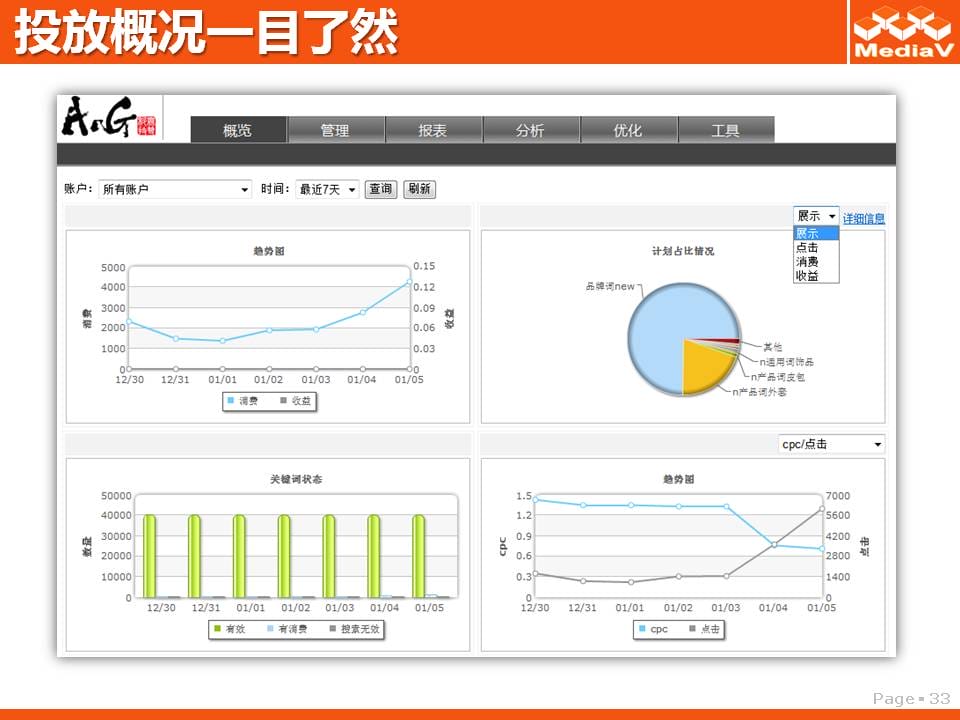The width and height of the screenshot is (960, 720).
Task: Click the n通用词饰品 pie label
Action: point(787,362)
